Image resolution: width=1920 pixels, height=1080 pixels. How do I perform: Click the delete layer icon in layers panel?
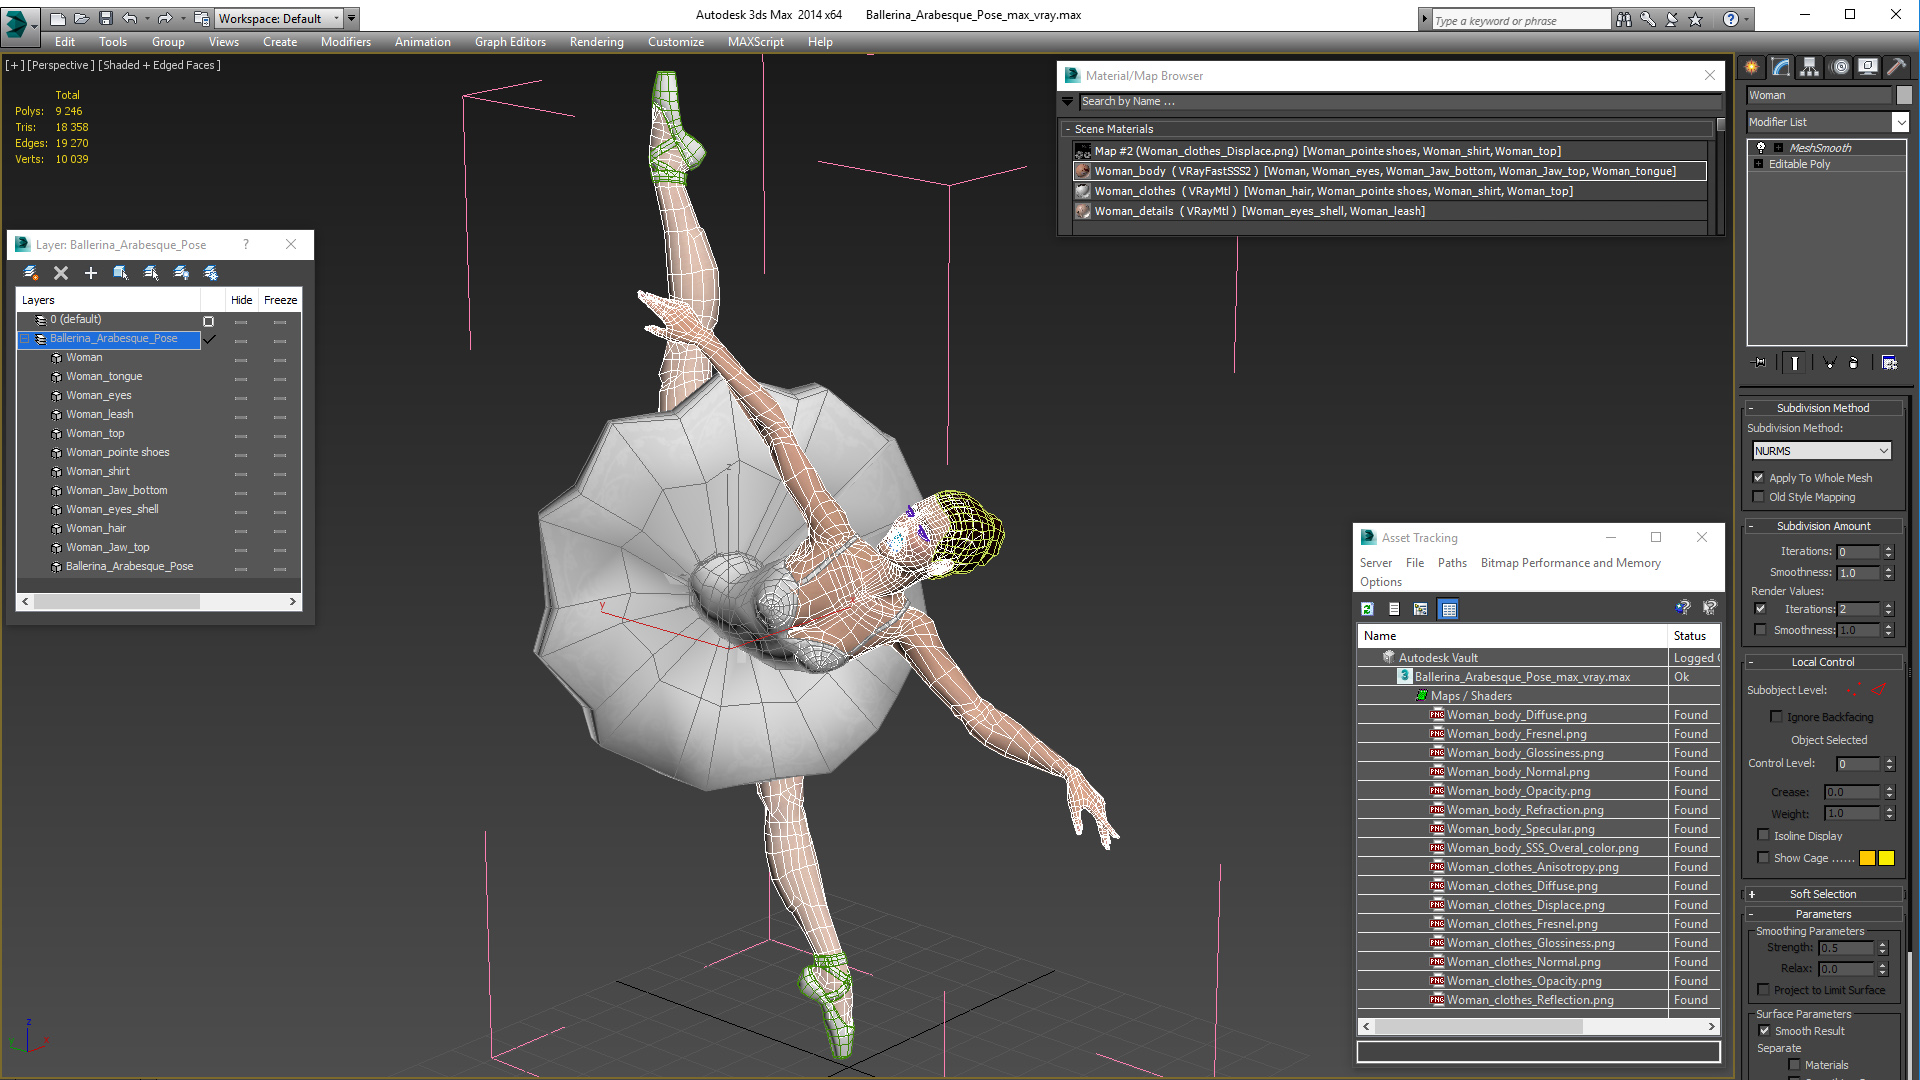61,272
